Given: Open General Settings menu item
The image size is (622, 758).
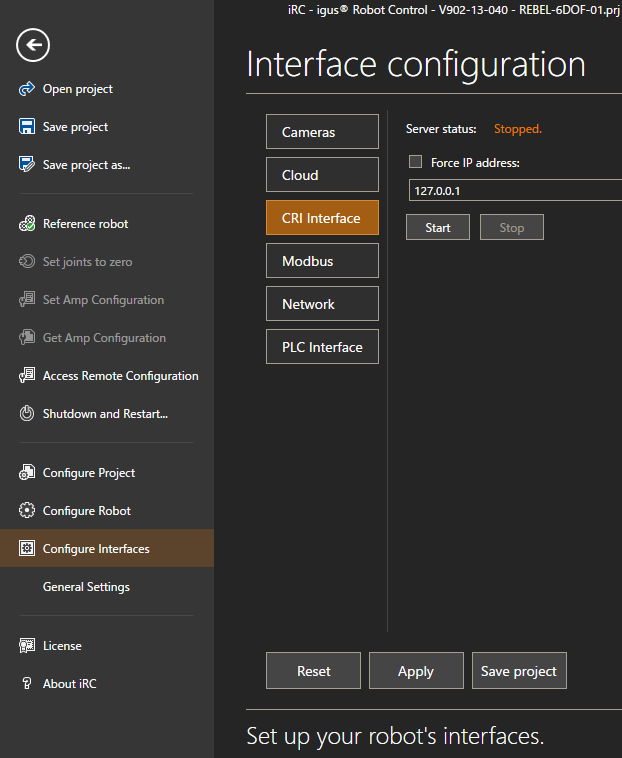Looking at the screenshot, I should pos(86,587).
